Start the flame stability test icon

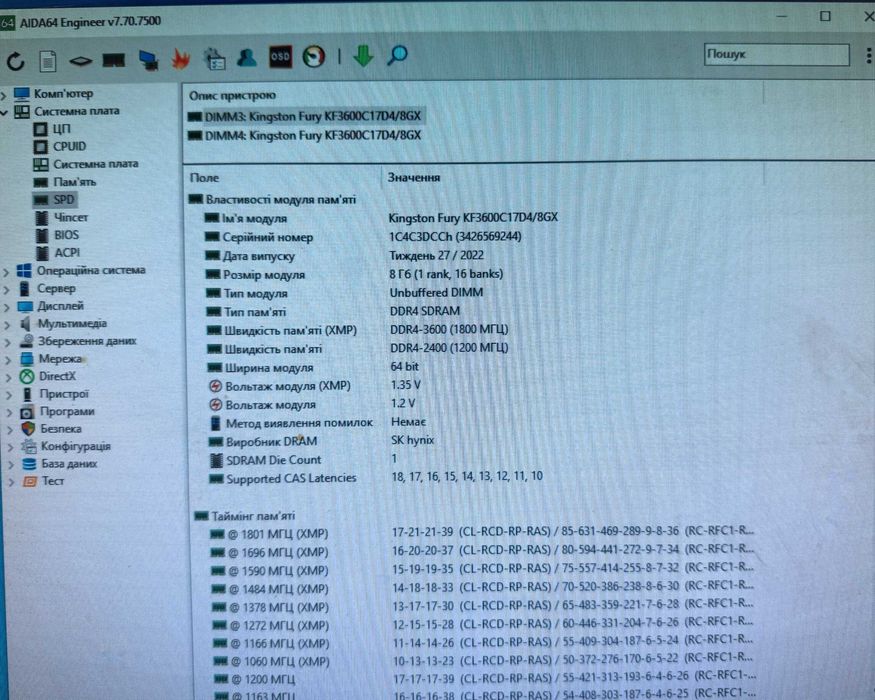click(x=181, y=59)
